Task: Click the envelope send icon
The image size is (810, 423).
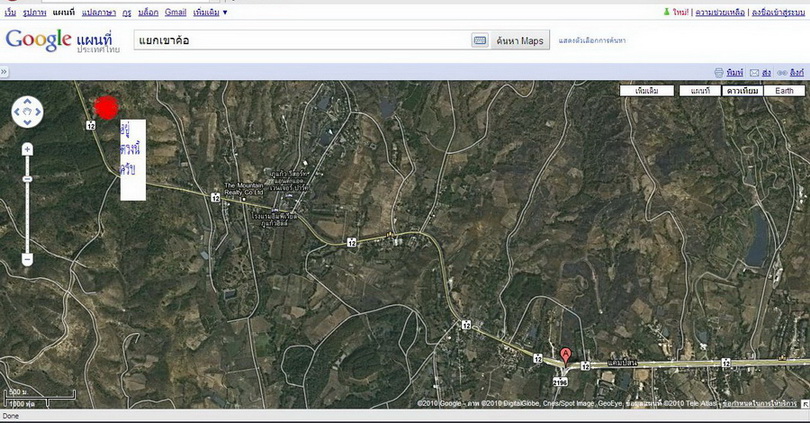Action: click(x=754, y=73)
